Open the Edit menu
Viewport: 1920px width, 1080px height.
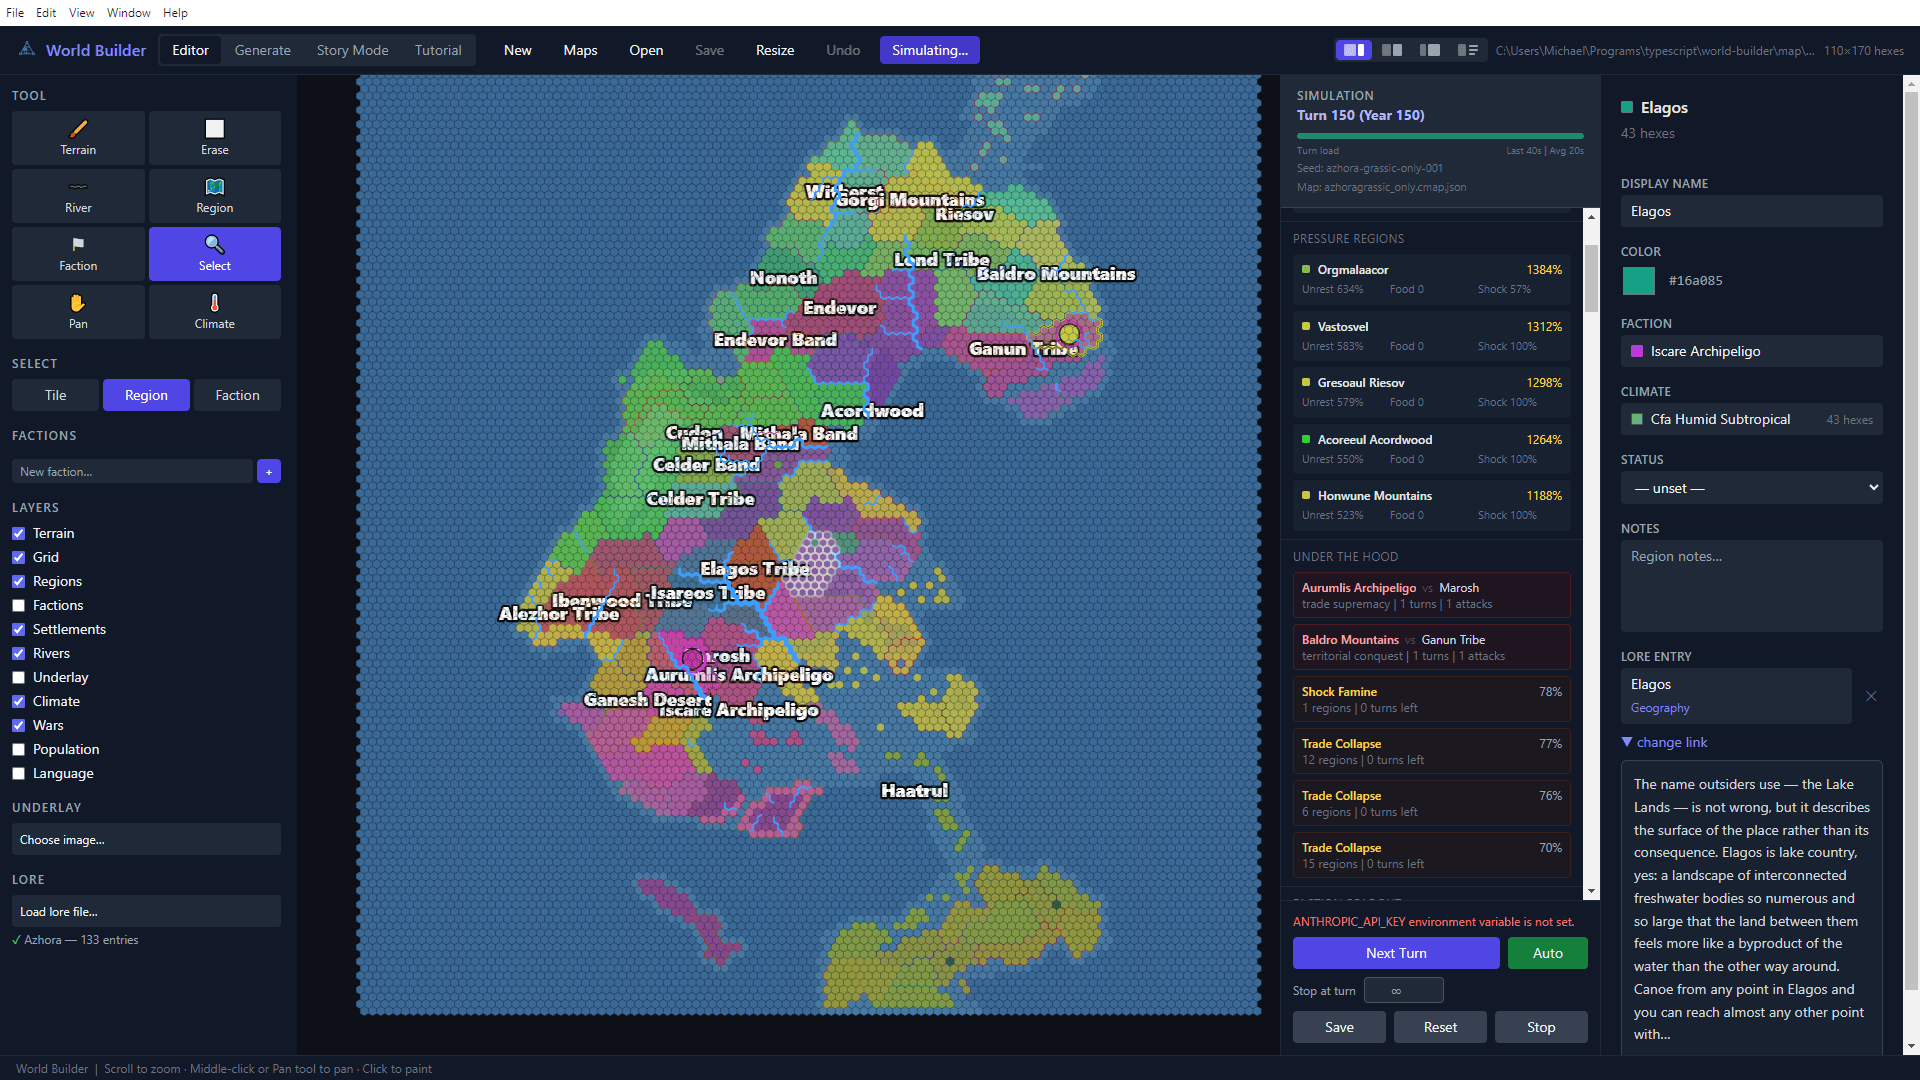tap(46, 13)
